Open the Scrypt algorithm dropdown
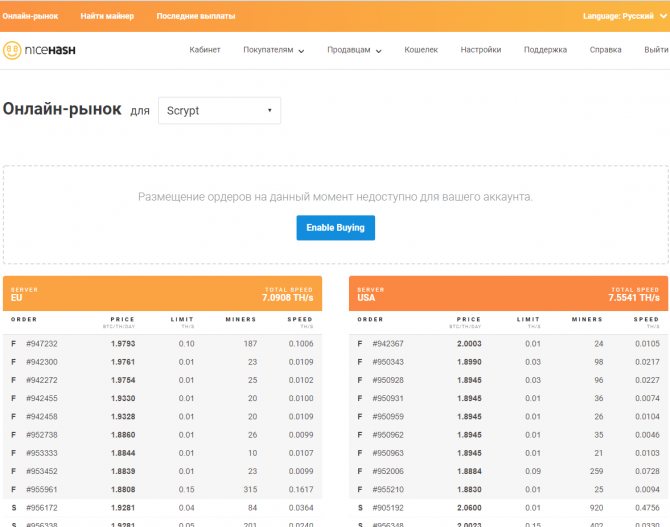Viewport: 670px width, 527px height. click(x=220, y=111)
